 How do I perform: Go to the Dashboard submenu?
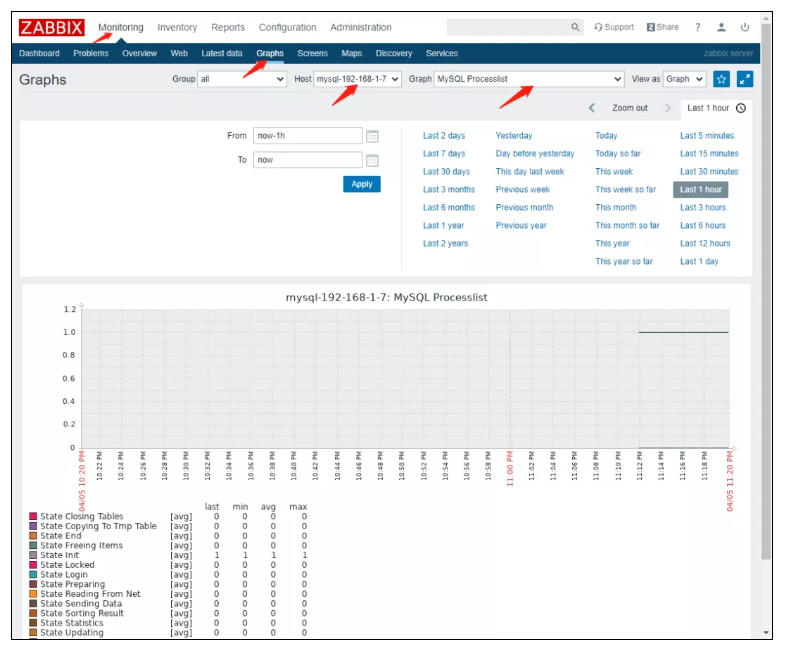point(39,53)
